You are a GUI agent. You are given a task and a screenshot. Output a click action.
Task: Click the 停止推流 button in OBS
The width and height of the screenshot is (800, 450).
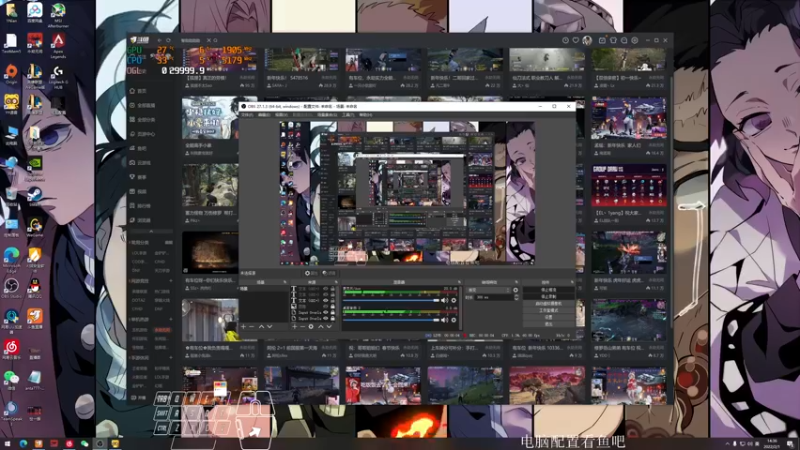click(549, 290)
